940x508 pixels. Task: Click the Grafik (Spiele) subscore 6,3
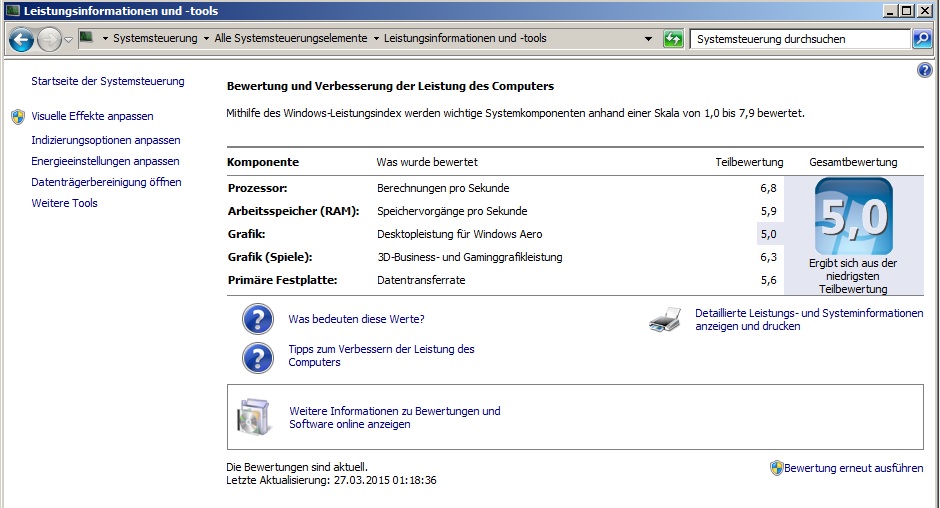point(768,257)
